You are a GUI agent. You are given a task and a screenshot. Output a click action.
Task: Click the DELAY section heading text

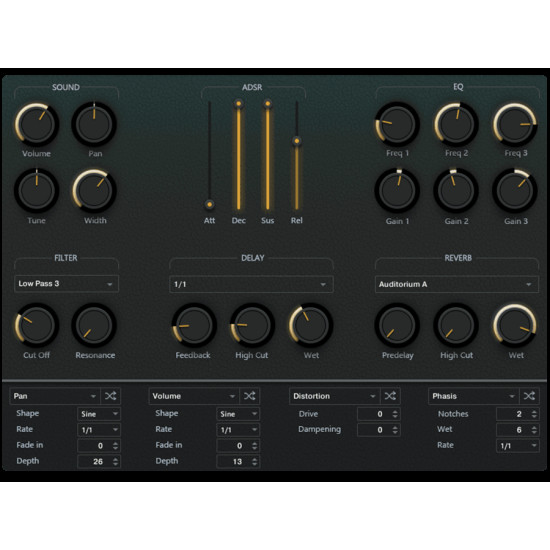[x=253, y=258]
